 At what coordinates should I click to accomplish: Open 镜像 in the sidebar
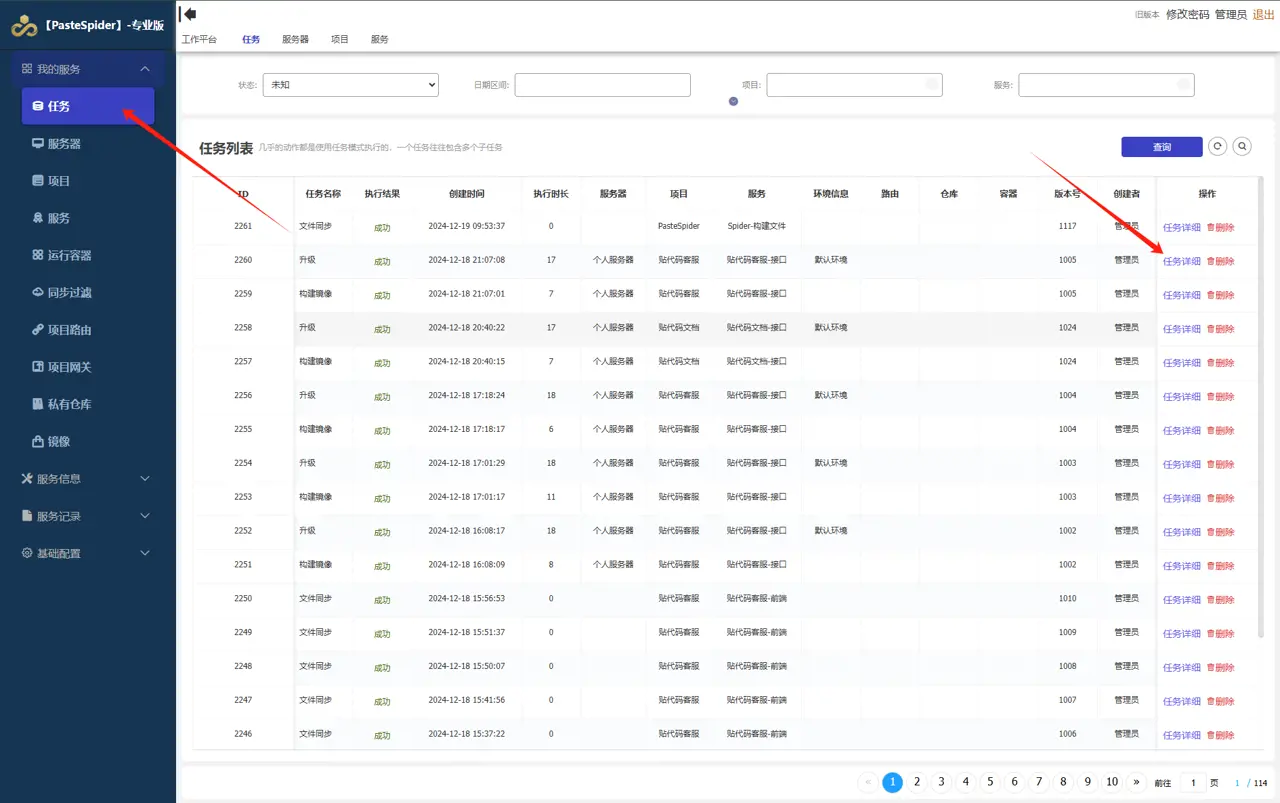pos(88,441)
